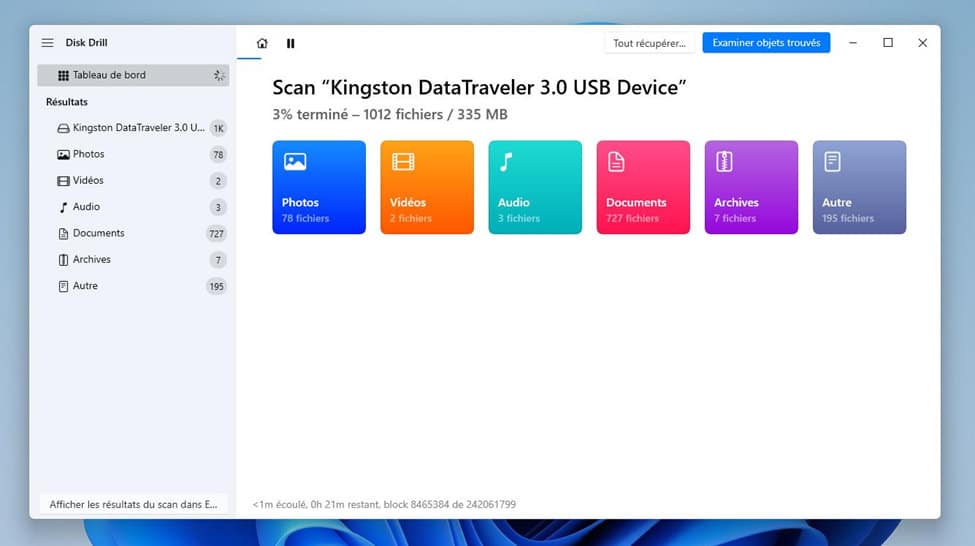975x546 pixels.
Task: Click the Archives sidebar icon
Action: [x=63, y=260]
